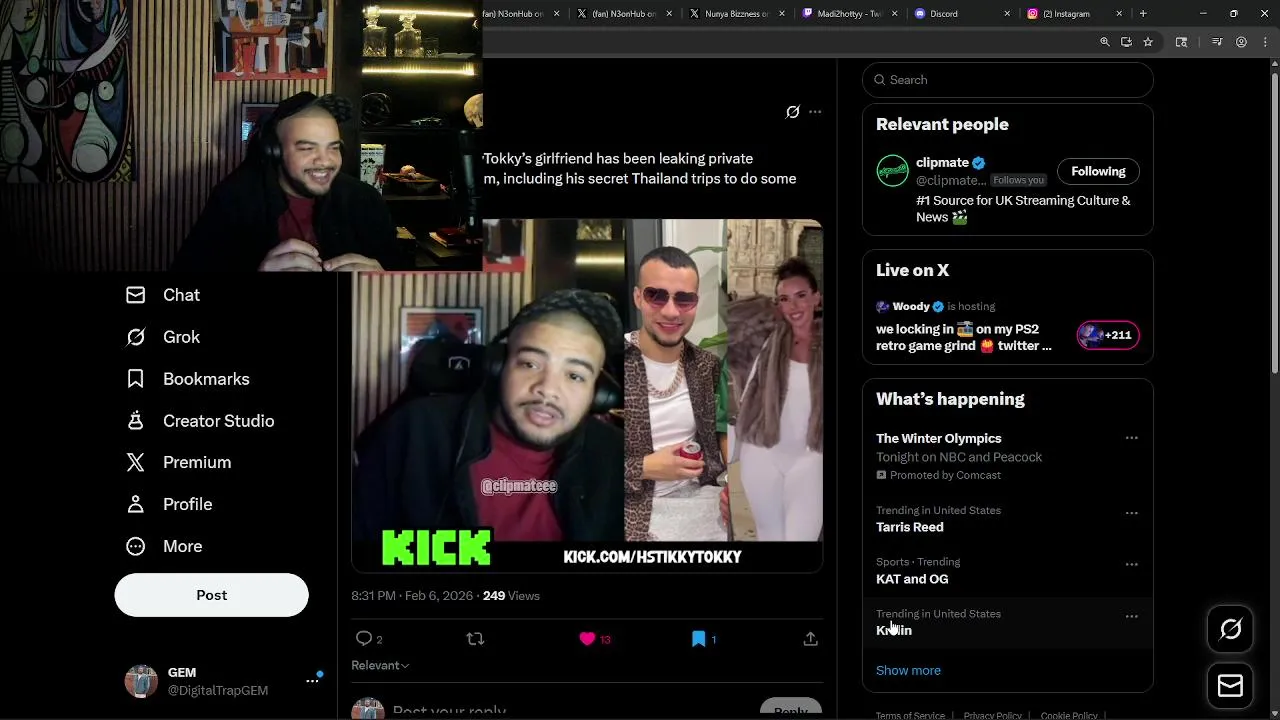This screenshot has height=720, width=1280.
Task: Click the share post icon
Action: point(811,639)
